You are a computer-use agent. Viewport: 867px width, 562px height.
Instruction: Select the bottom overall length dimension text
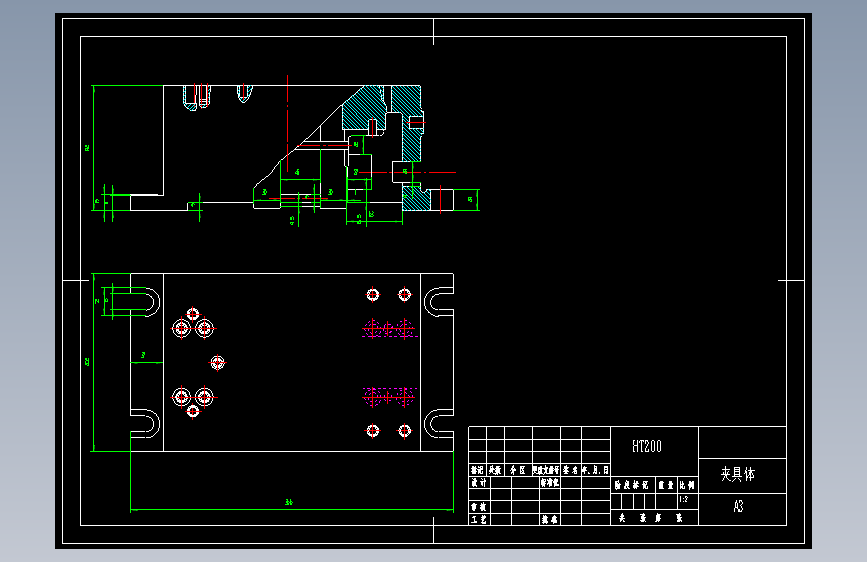pyautogui.click(x=289, y=502)
